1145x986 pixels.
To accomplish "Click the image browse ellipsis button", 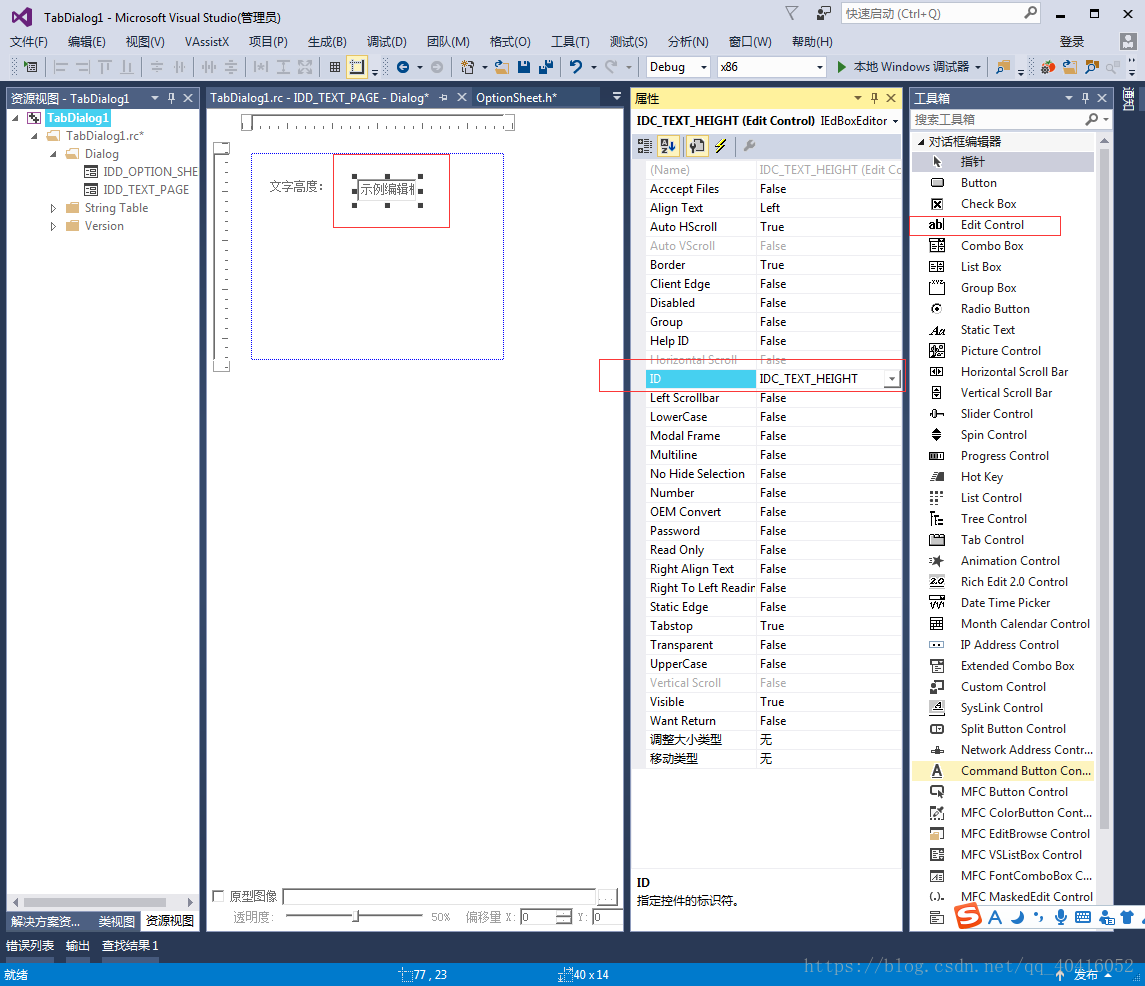I will (x=608, y=897).
